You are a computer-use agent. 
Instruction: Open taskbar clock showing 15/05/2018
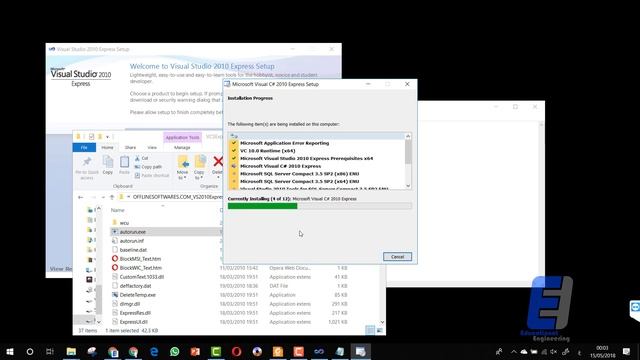tap(602, 351)
